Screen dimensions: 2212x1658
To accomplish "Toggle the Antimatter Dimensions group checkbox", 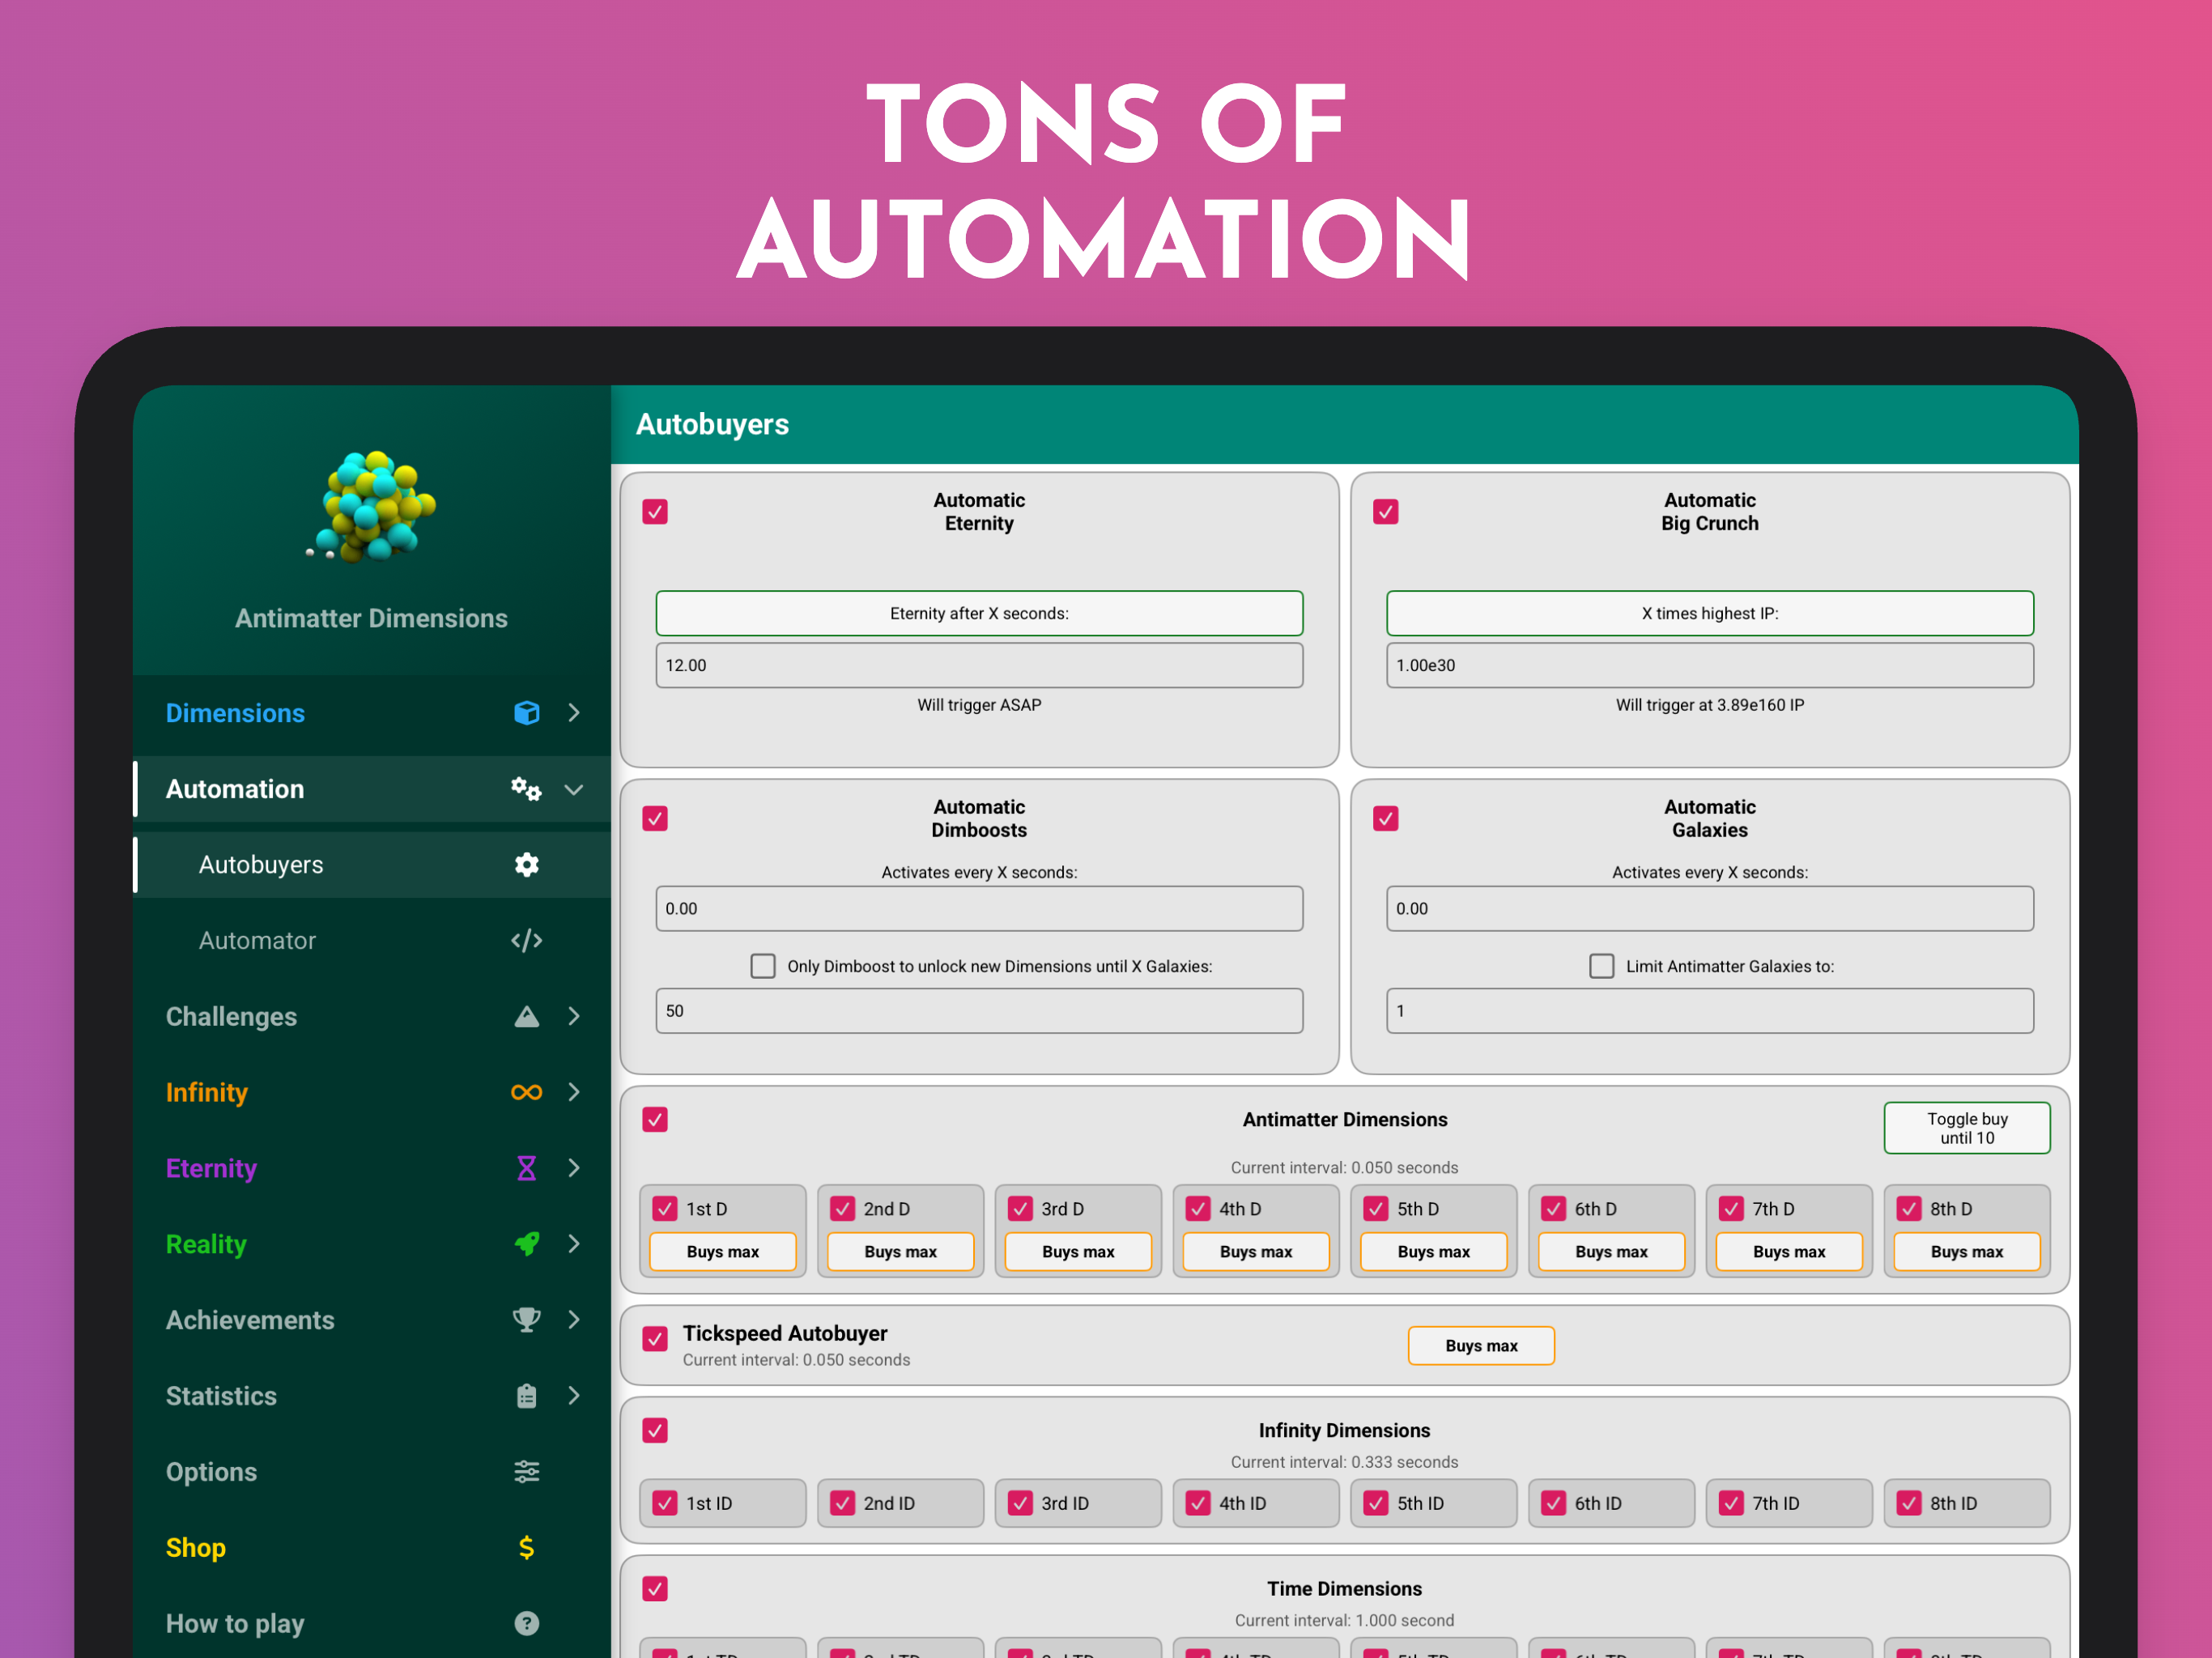I will point(655,1120).
